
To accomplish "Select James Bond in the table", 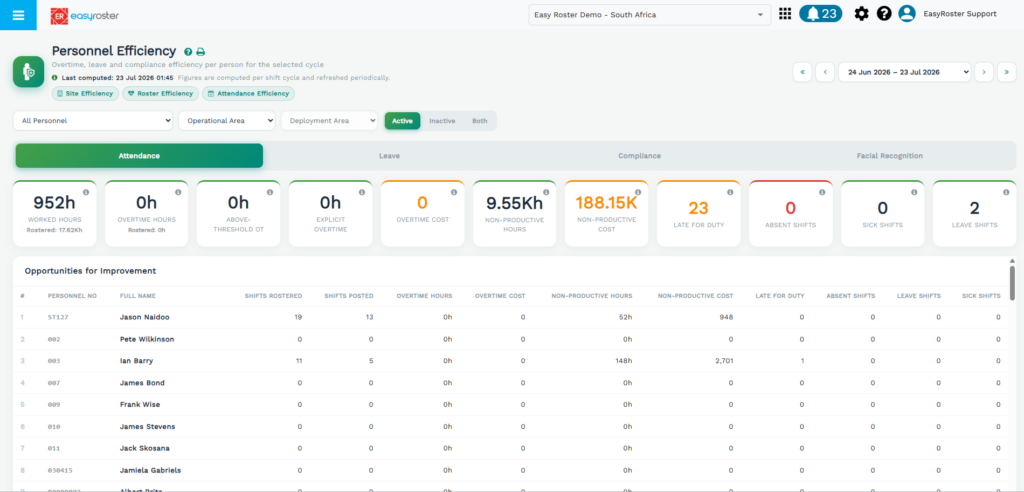I will [x=142, y=383].
